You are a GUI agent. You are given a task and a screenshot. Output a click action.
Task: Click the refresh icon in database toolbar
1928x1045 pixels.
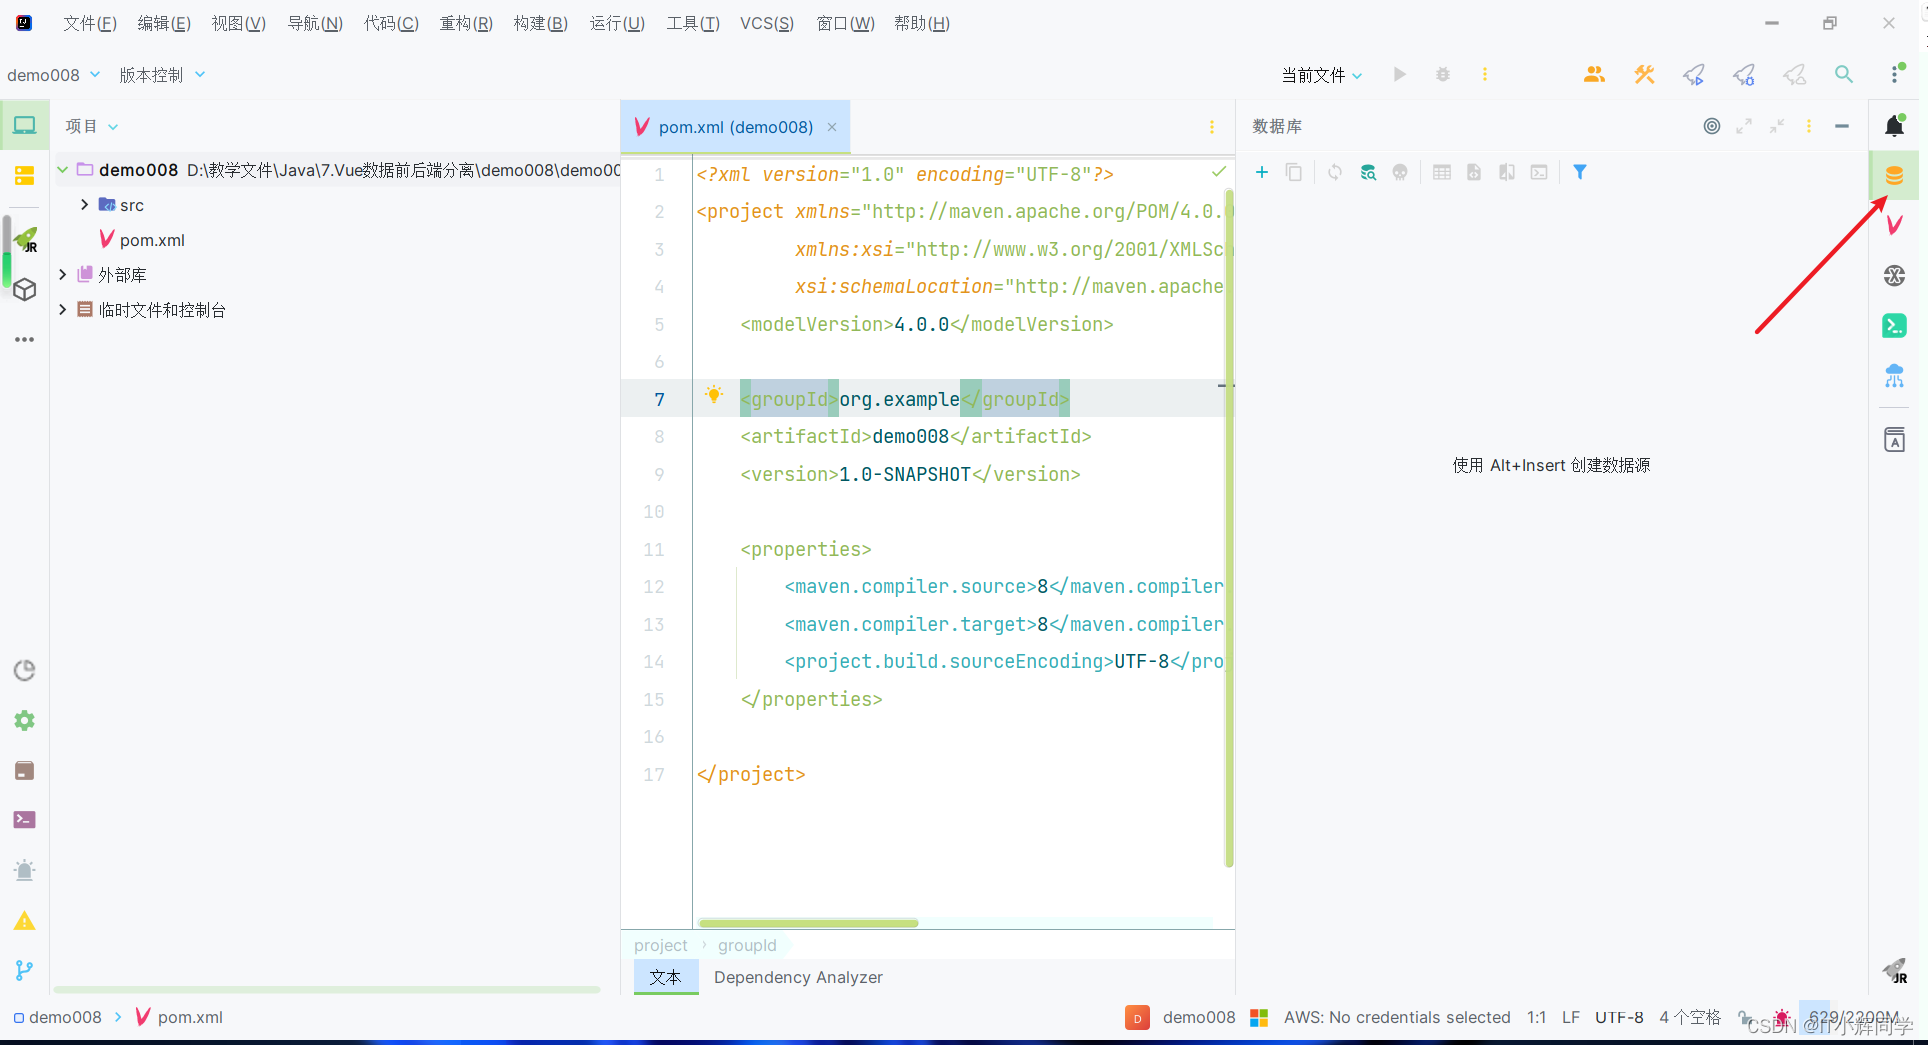tap(1335, 172)
